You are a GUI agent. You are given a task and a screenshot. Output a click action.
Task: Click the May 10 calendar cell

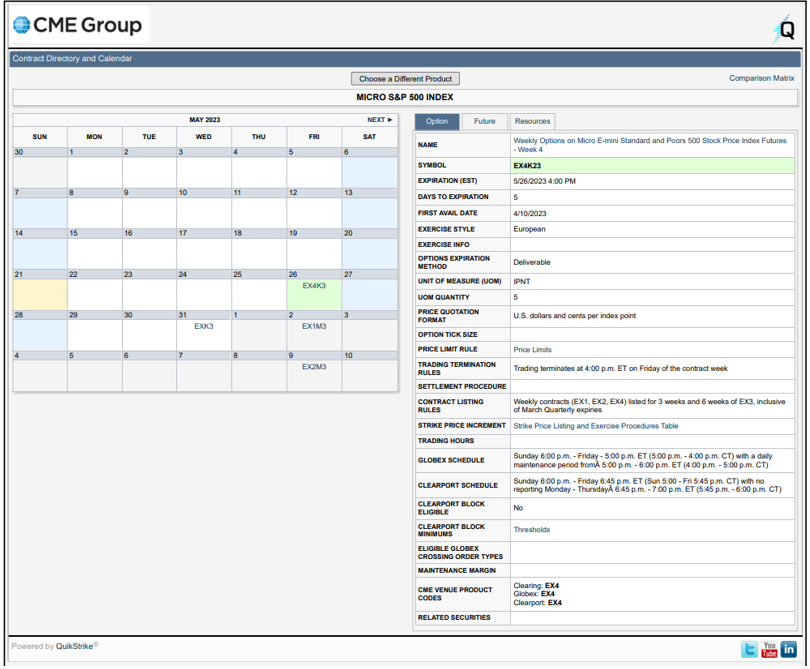(204, 208)
